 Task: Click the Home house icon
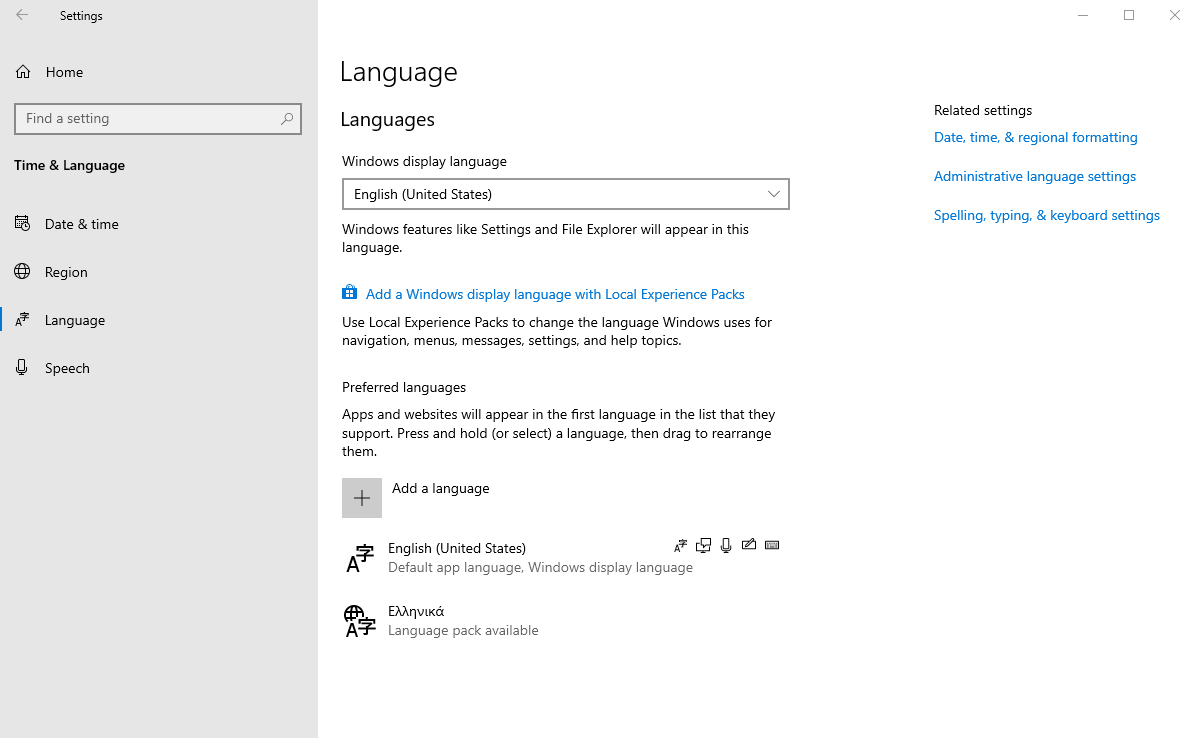[23, 72]
